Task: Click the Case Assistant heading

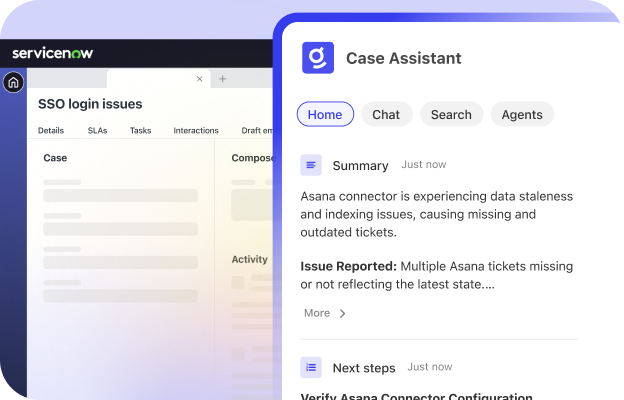Action: [x=404, y=58]
